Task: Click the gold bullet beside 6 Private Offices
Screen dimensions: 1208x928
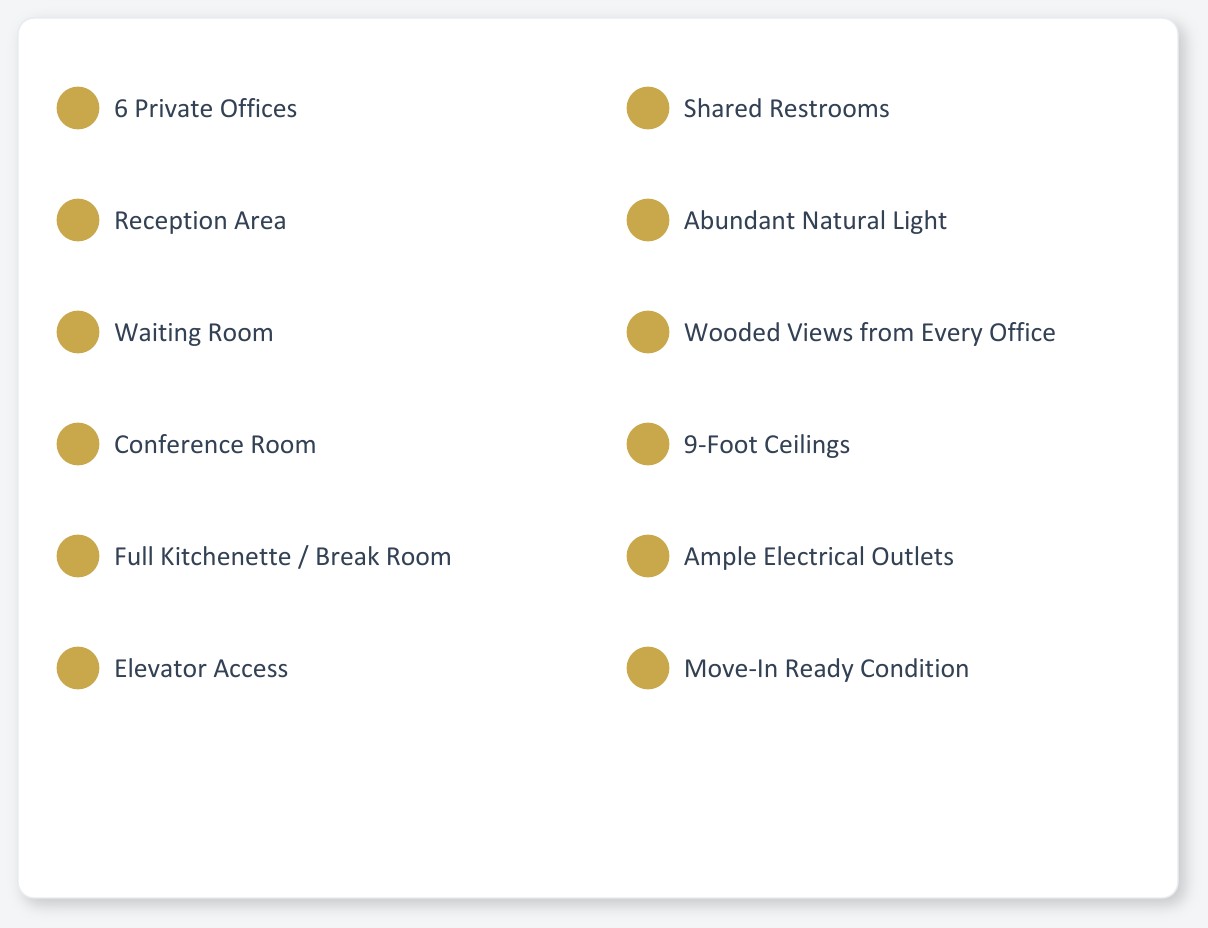Action: tap(78, 108)
